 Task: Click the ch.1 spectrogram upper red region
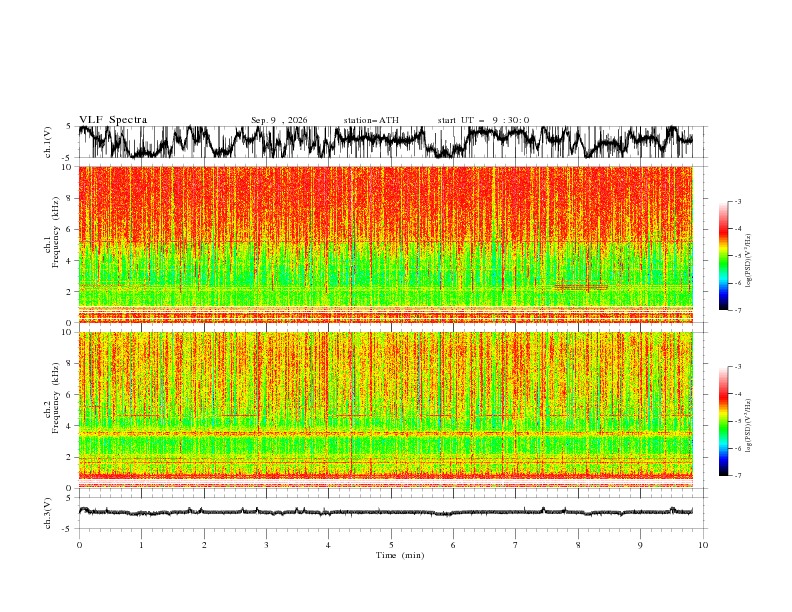pyautogui.click(x=385, y=205)
